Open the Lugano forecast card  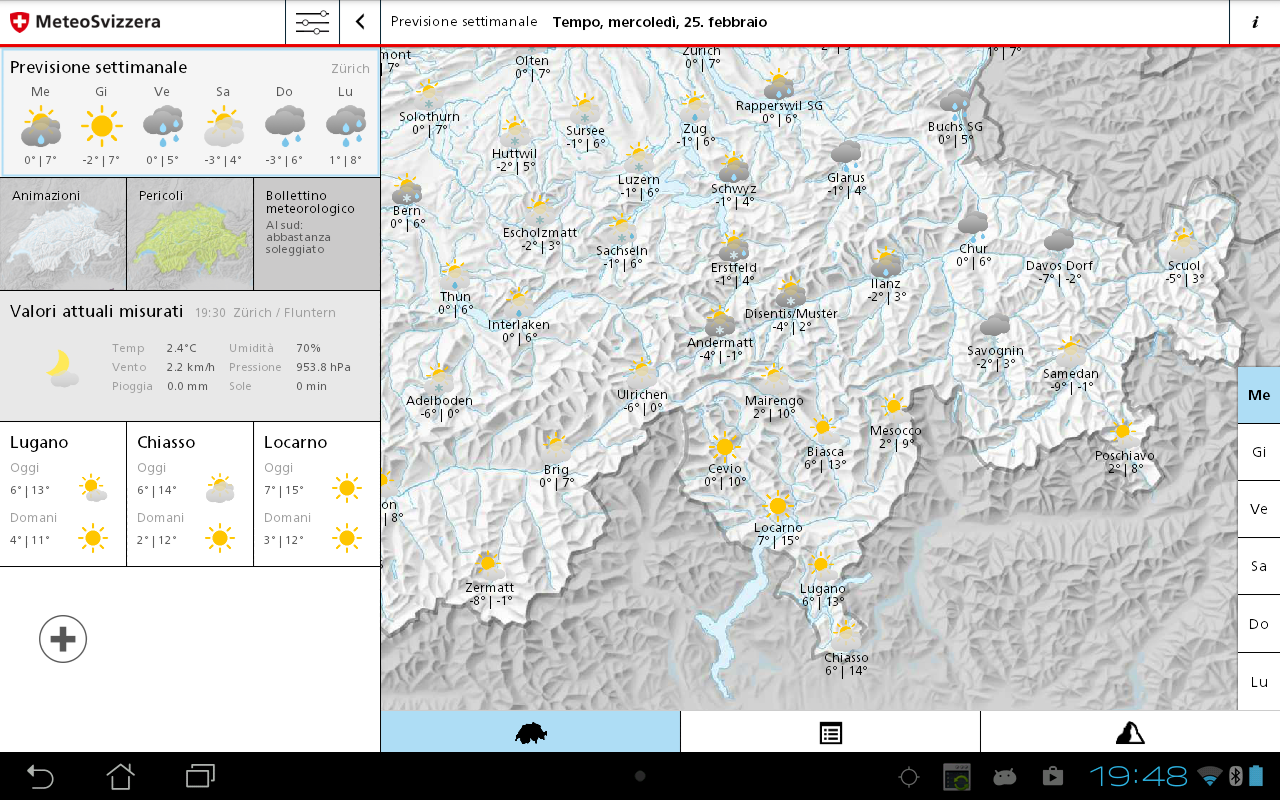63,494
